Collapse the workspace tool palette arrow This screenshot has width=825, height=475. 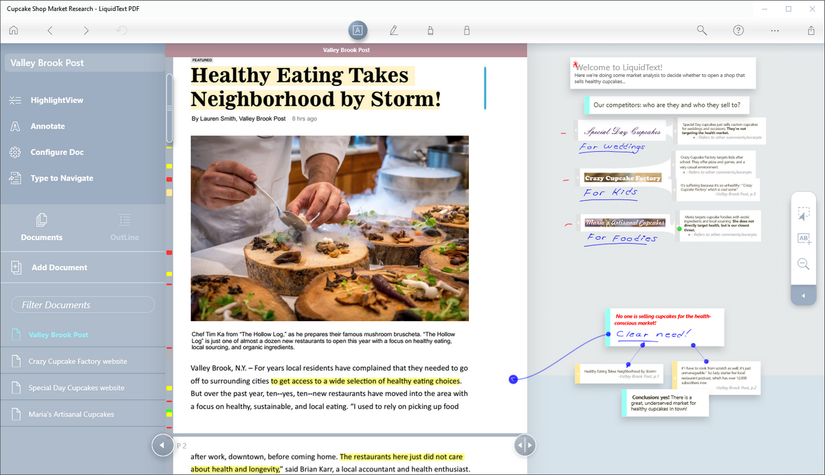(803, 296)
